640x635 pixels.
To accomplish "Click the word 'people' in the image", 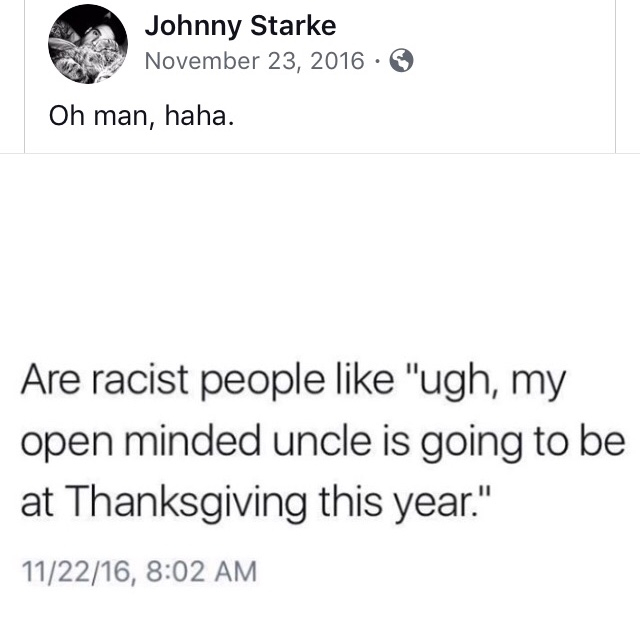I will [x=263, y=383].
